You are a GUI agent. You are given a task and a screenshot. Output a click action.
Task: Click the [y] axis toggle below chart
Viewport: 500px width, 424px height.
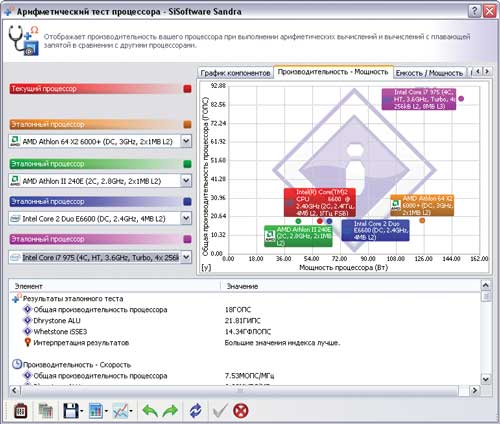pos(206,267)
